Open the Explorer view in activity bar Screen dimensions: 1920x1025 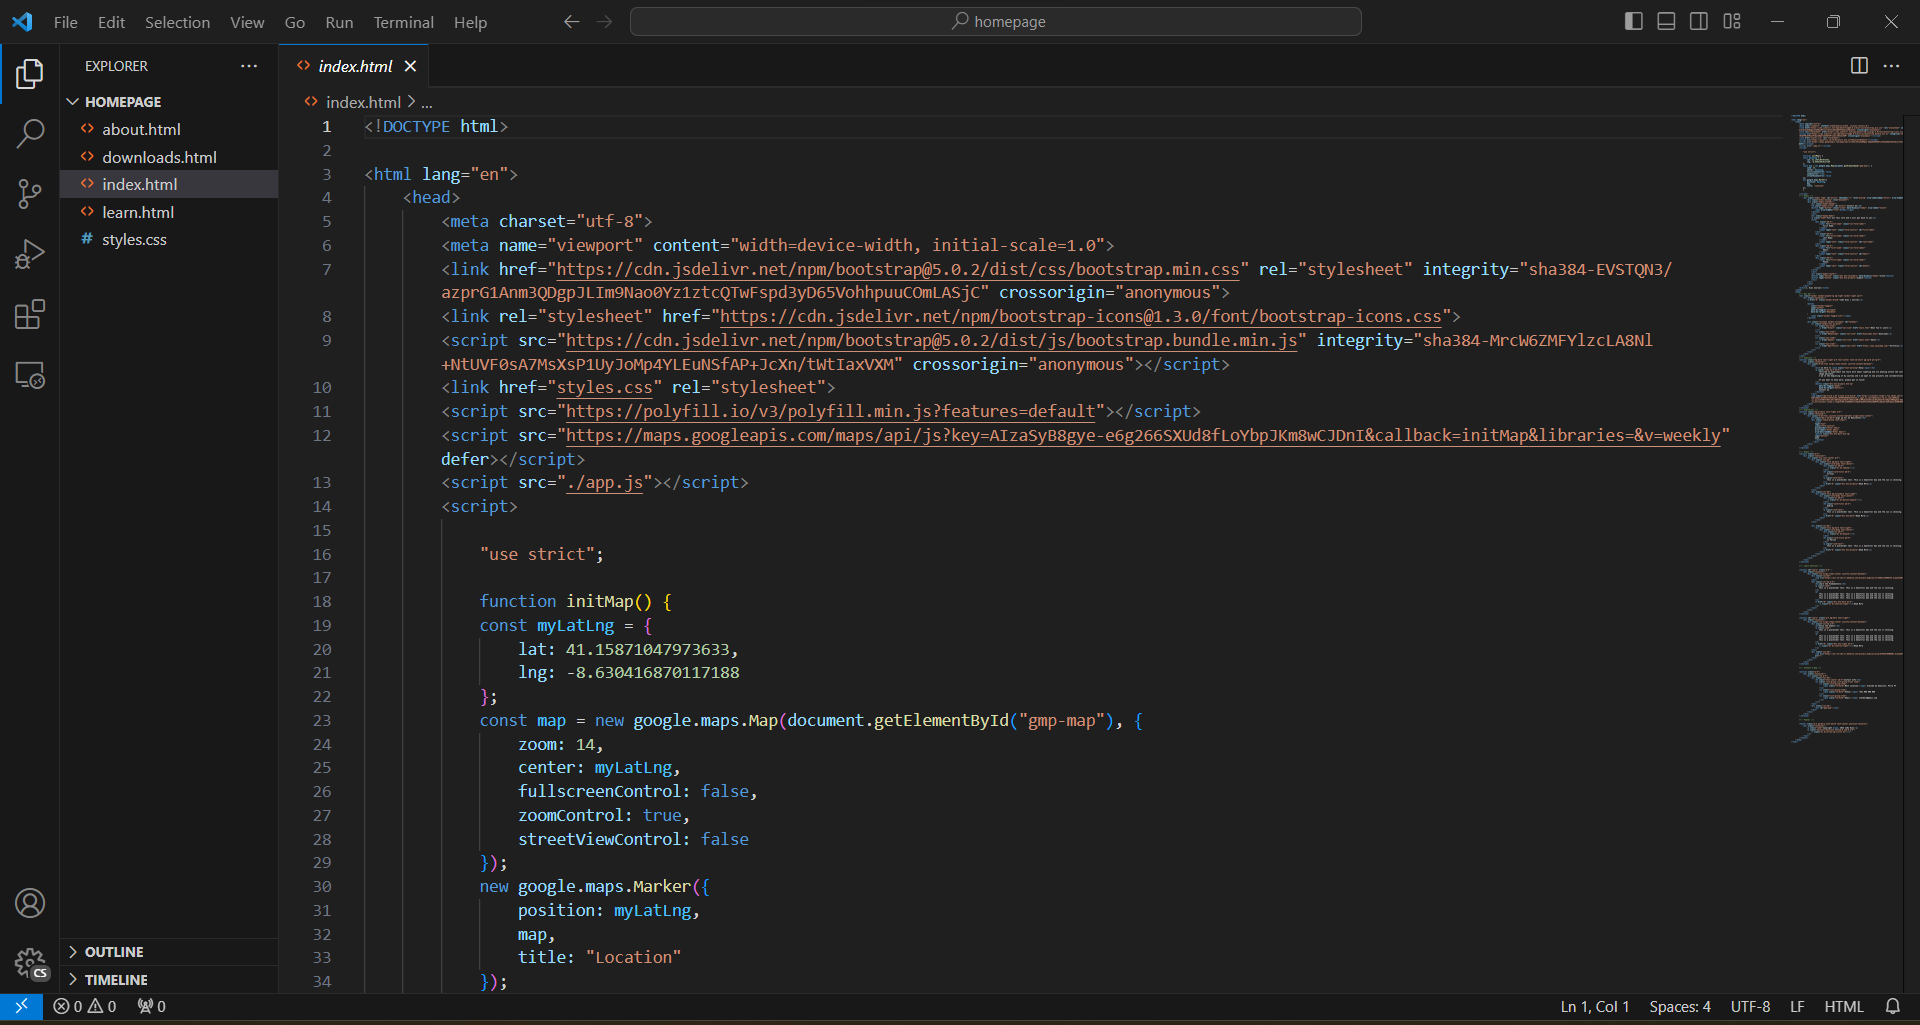(30, 73)
